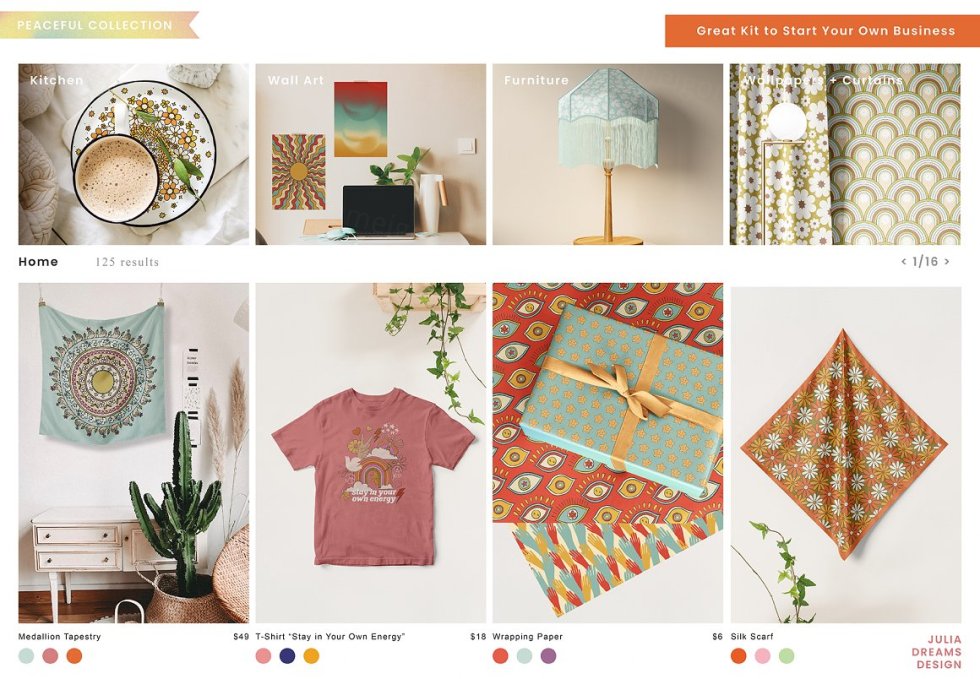The image size is (980, 679).
Task: Choose the light green Silk Scarf swatch
Action: (x=787, y=656)
